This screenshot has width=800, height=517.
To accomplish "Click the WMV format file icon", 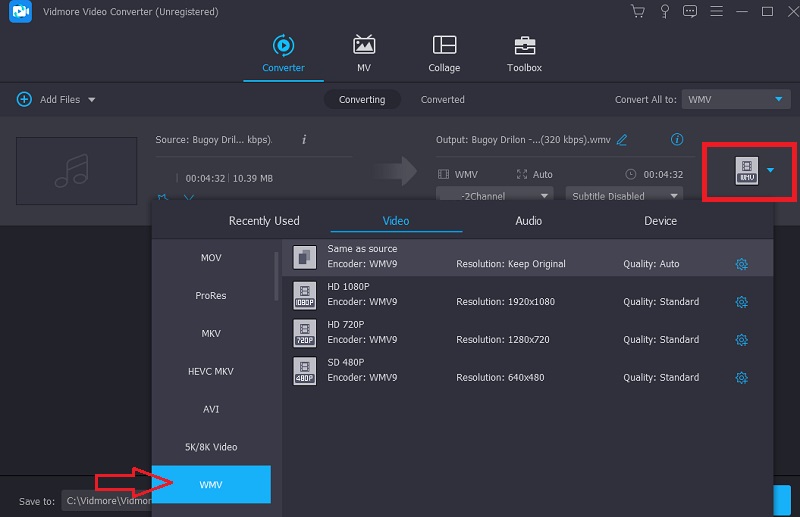I will pyautogui.click(x=746, y=171).
